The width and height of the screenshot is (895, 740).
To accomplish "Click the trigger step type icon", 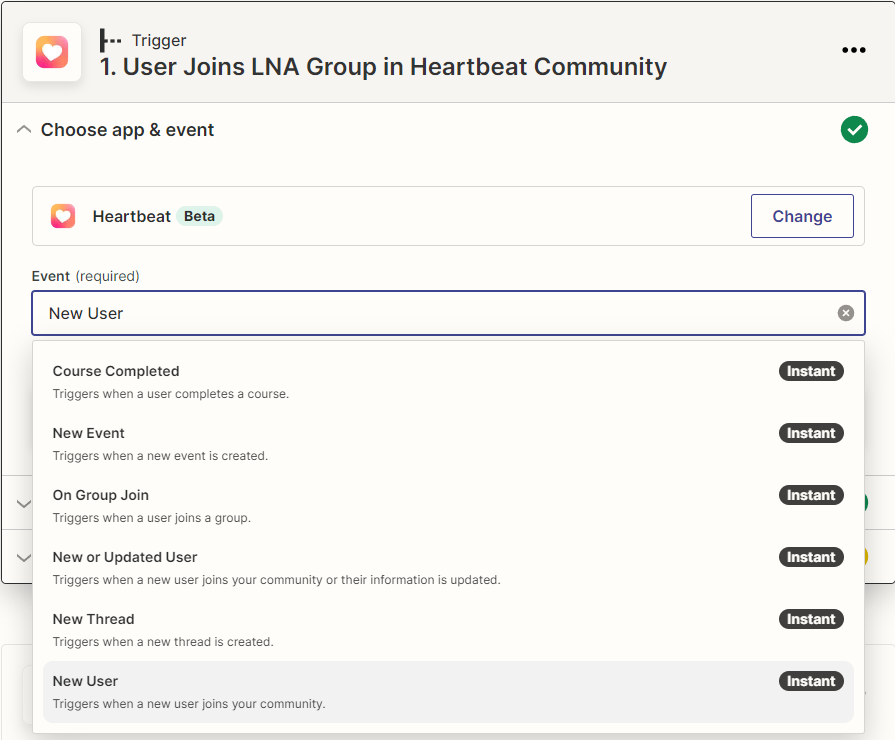I will pos(111,41).
